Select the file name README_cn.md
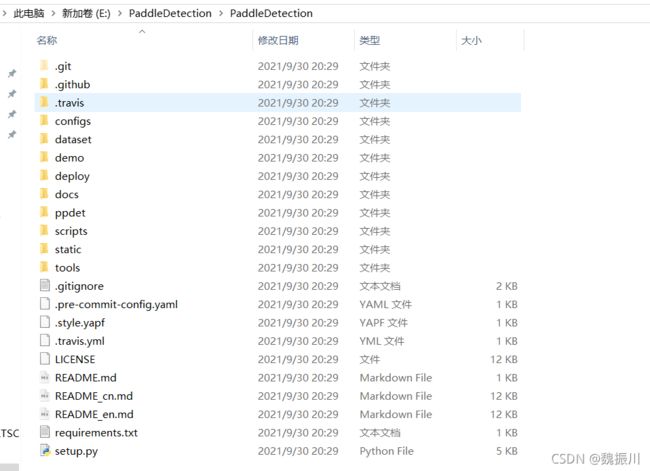The height and width of the screenshot is (471, 650). [94, 396]
